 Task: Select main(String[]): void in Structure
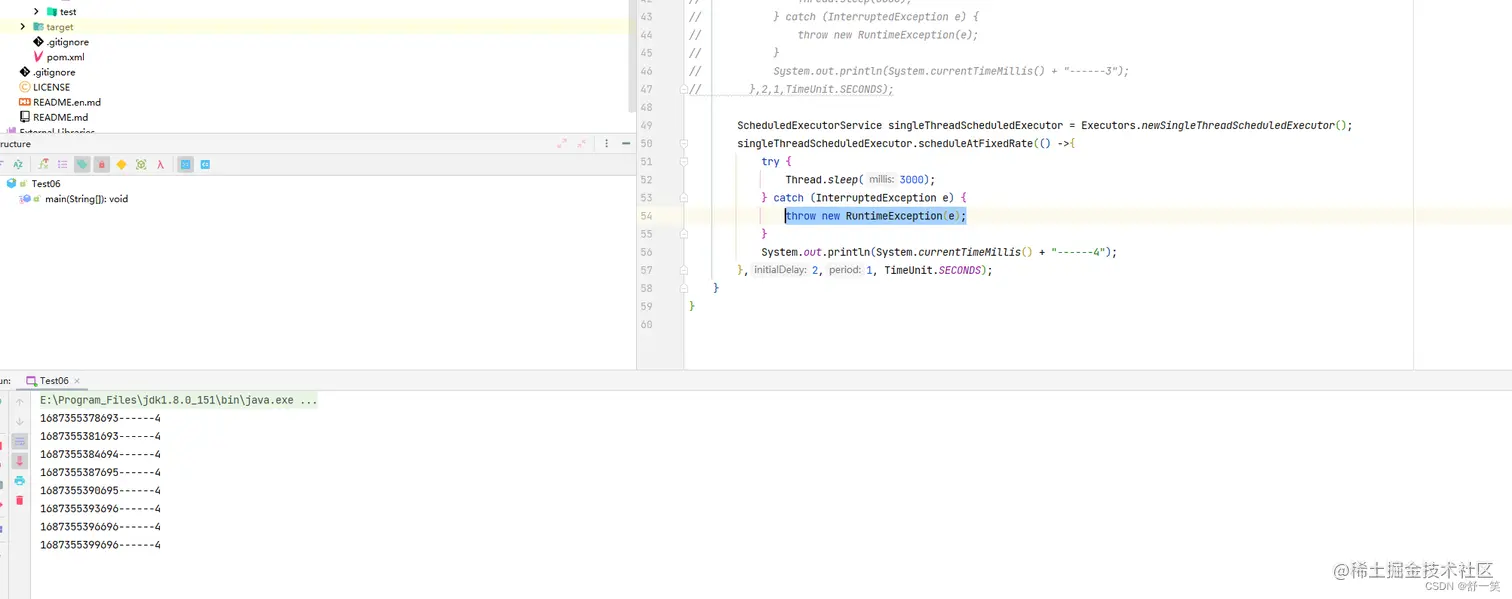(x=86, y=199)
